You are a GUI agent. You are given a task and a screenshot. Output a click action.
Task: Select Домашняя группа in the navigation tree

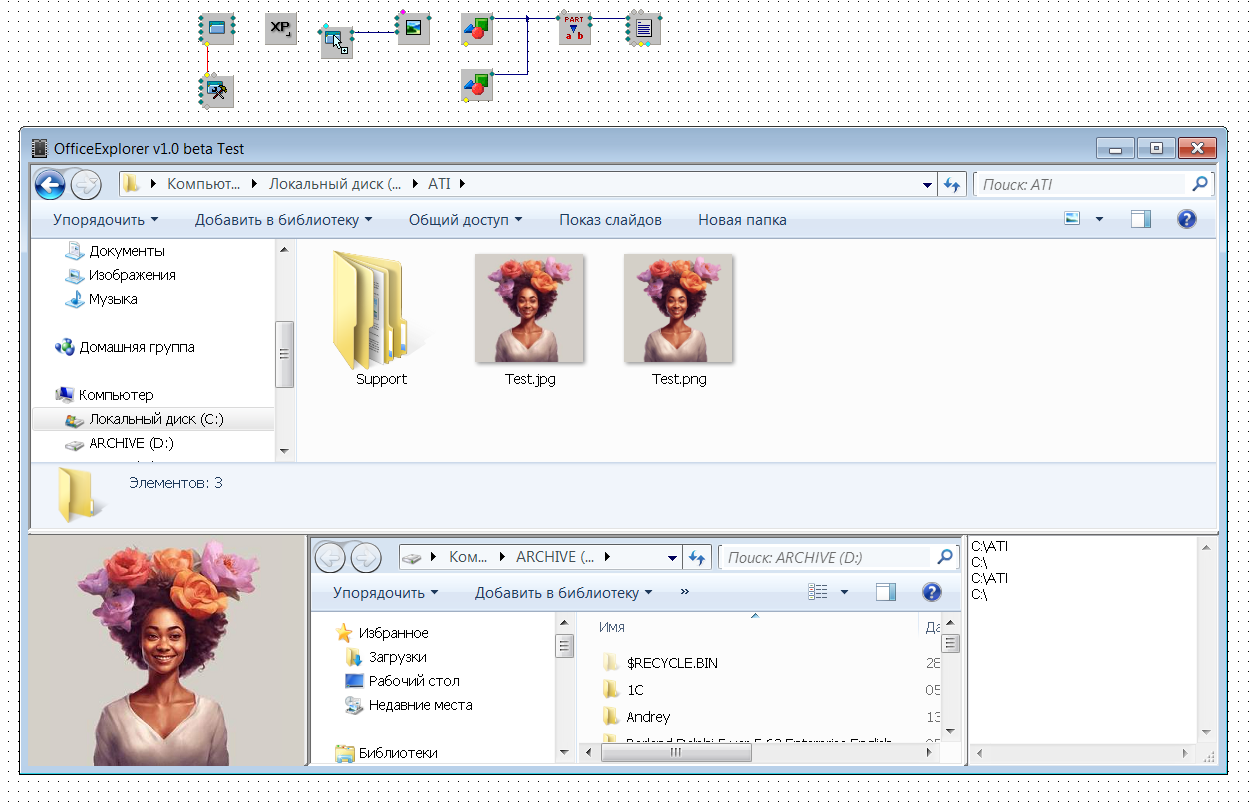point(125,347)
